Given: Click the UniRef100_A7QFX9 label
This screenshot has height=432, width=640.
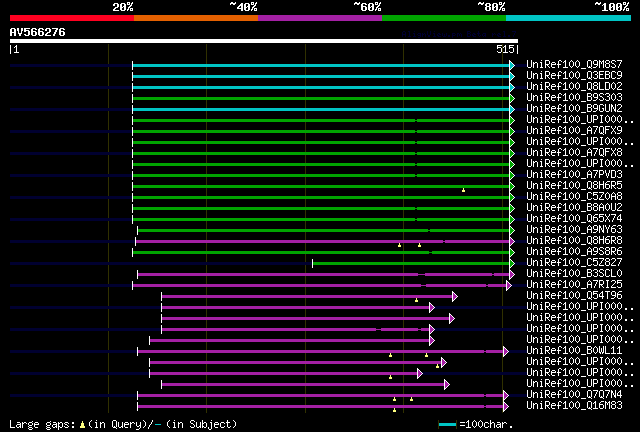Looking at the screenshot, I should click(574, 131).
